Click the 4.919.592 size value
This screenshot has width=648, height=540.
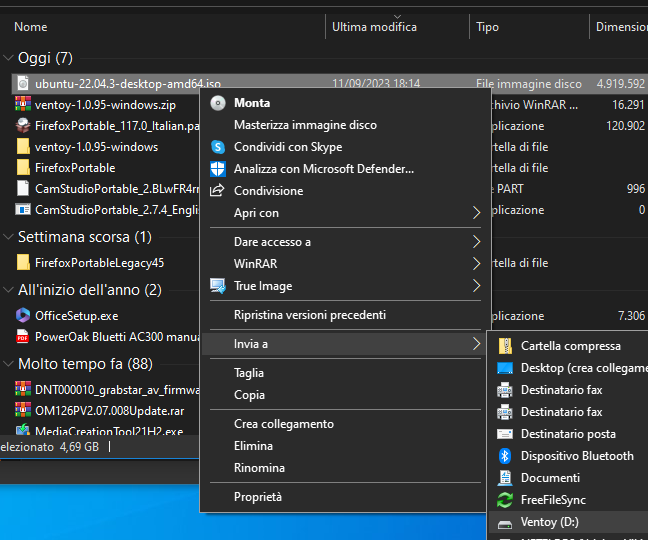click(x=620, y=84)
